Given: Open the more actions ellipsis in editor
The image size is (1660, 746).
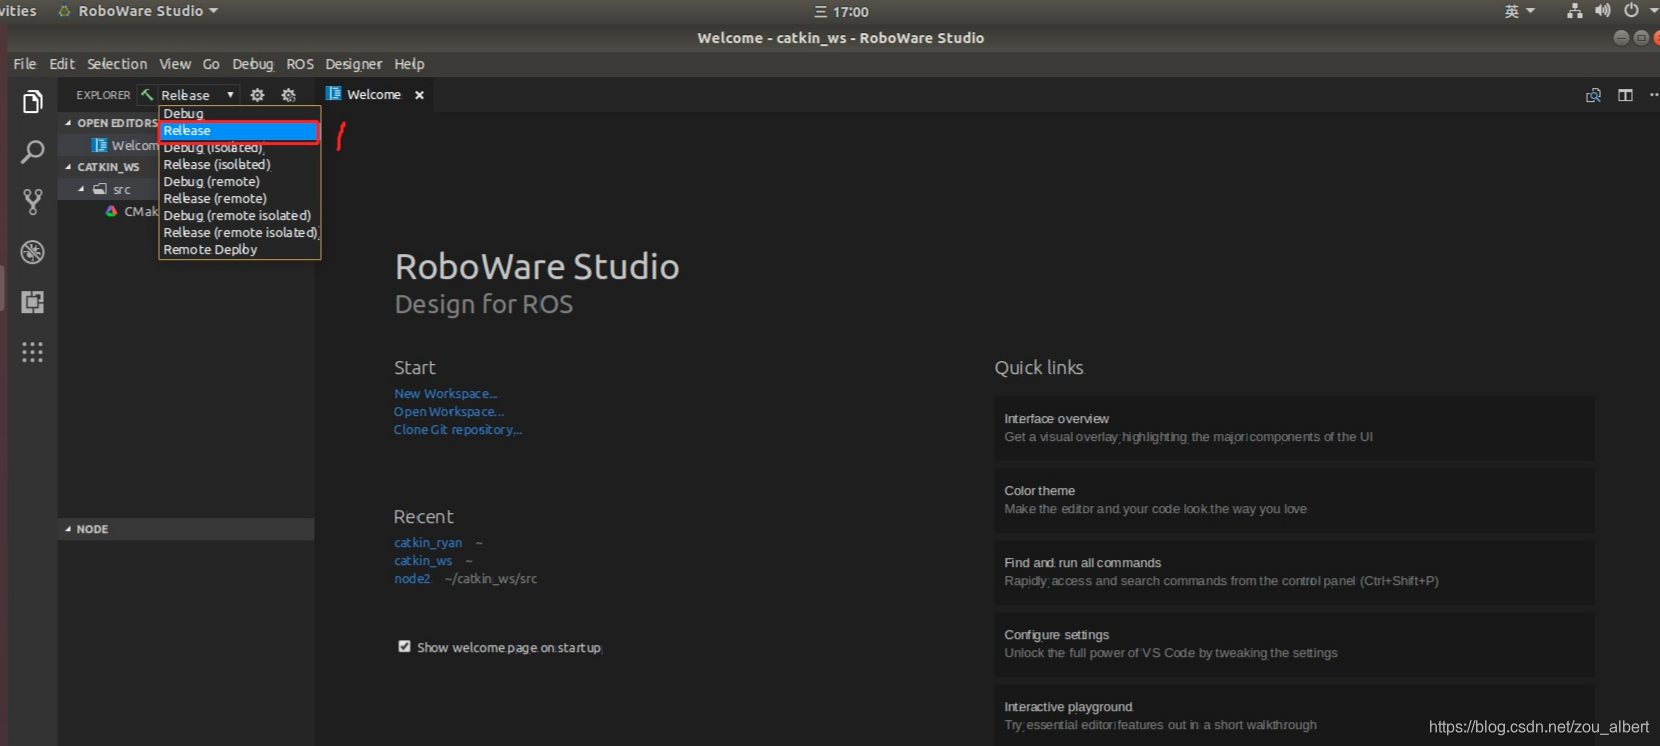Looking at the screenshot, I should tap(1653, 95).
